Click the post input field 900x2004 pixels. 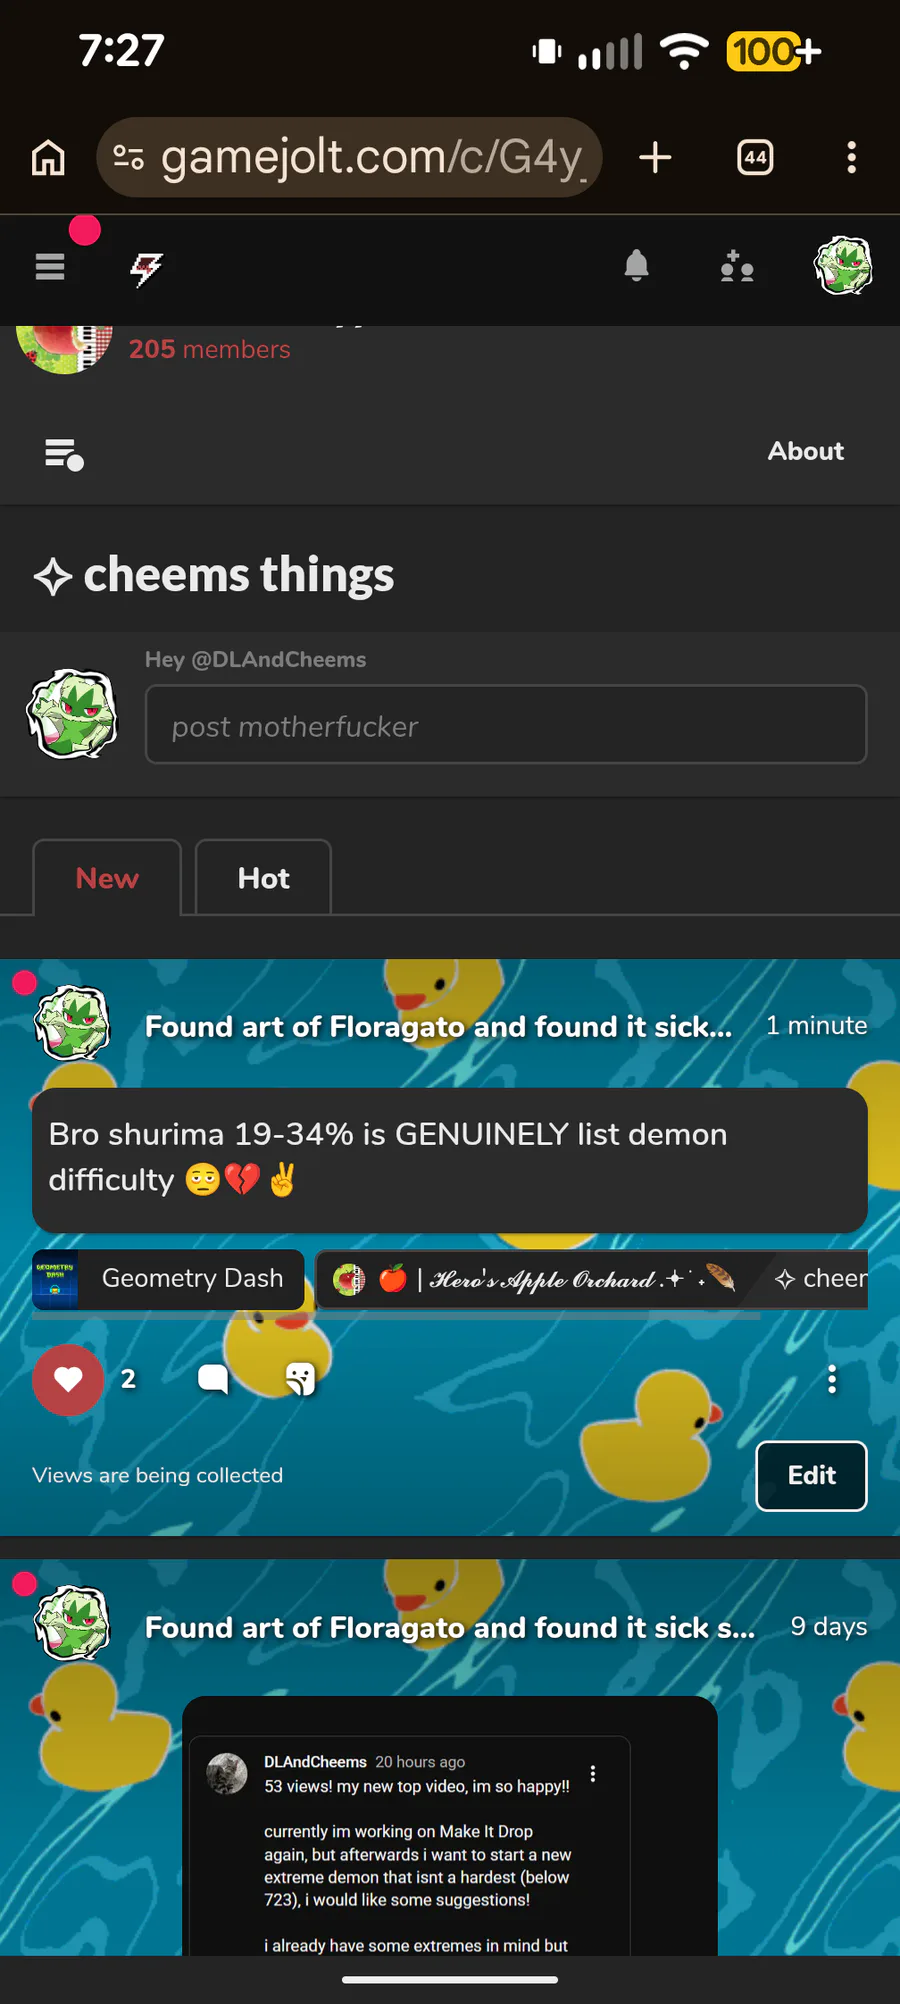[x=506, y=724]
